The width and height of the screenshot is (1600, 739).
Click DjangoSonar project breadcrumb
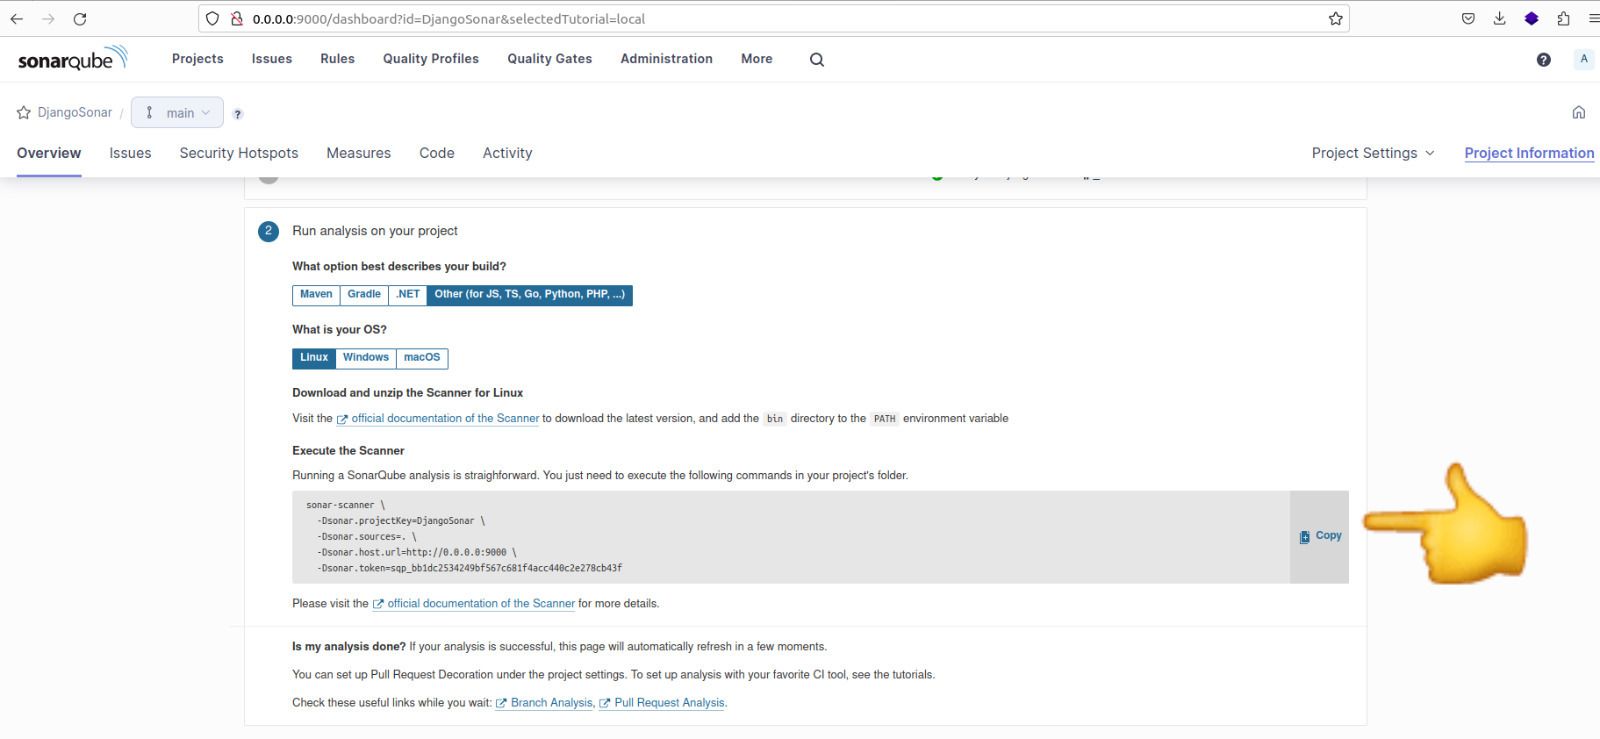click(x=74, y=112)
